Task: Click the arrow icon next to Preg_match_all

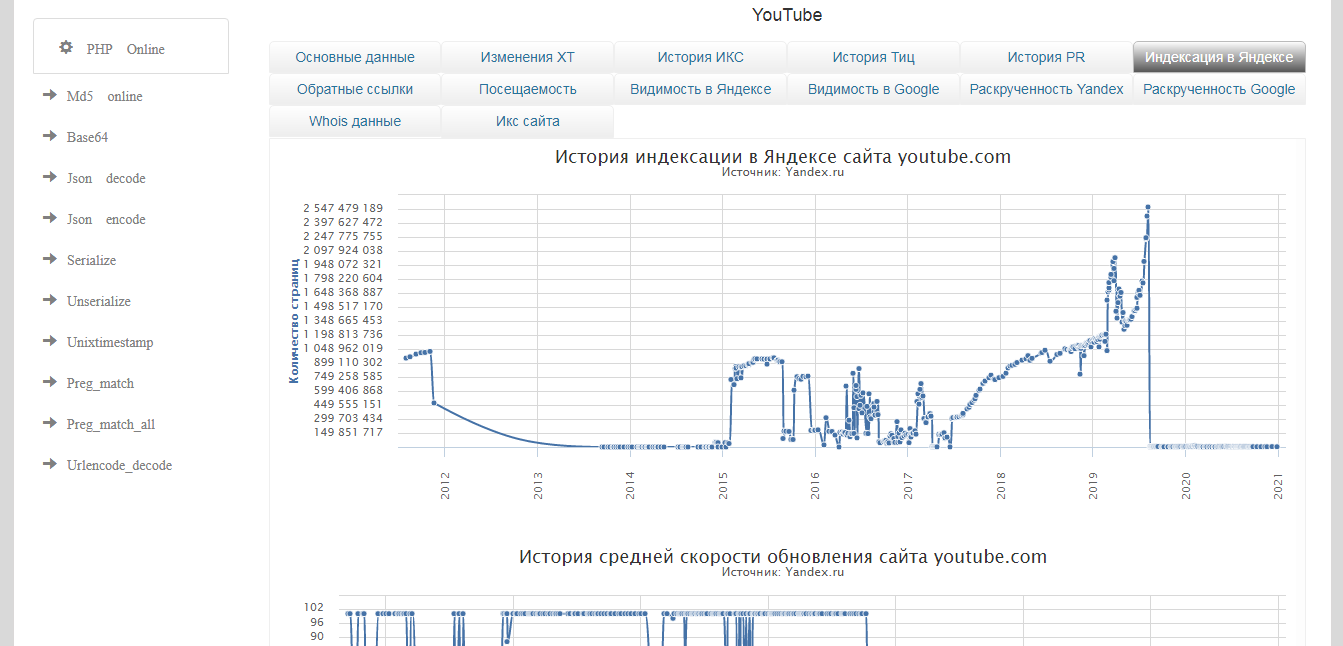Action: point(49,423)
